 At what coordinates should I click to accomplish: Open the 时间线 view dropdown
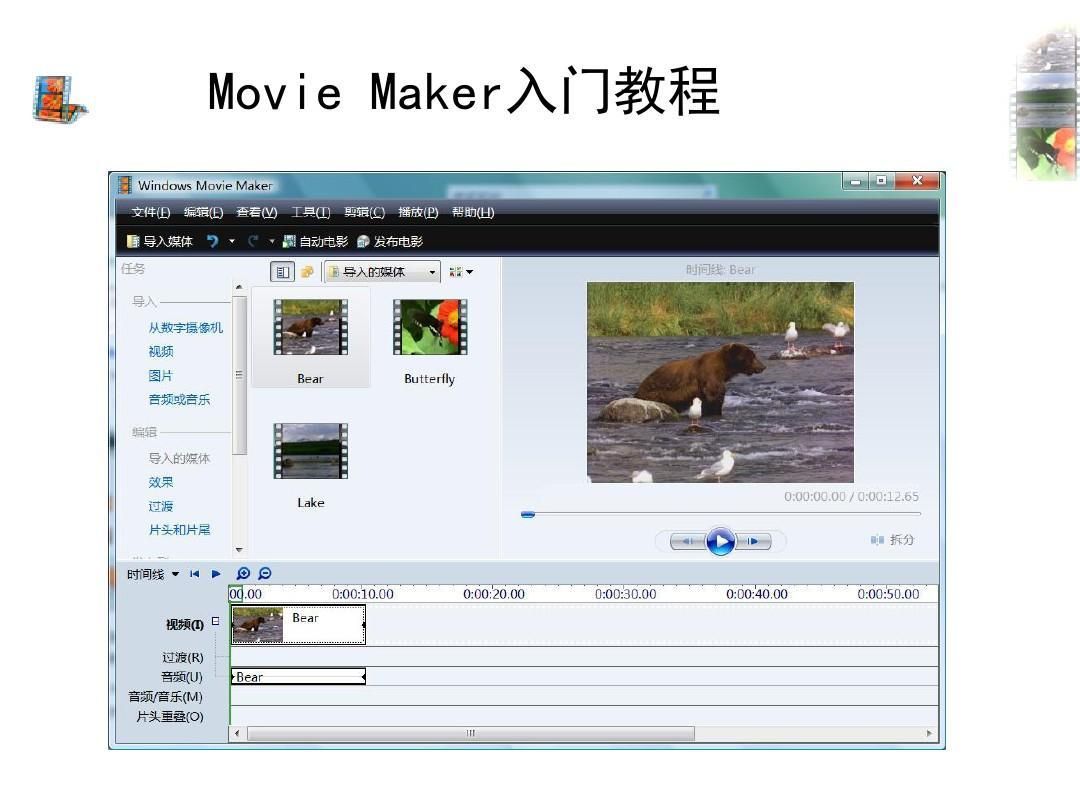pyautogui.click(x=153, y=574)
